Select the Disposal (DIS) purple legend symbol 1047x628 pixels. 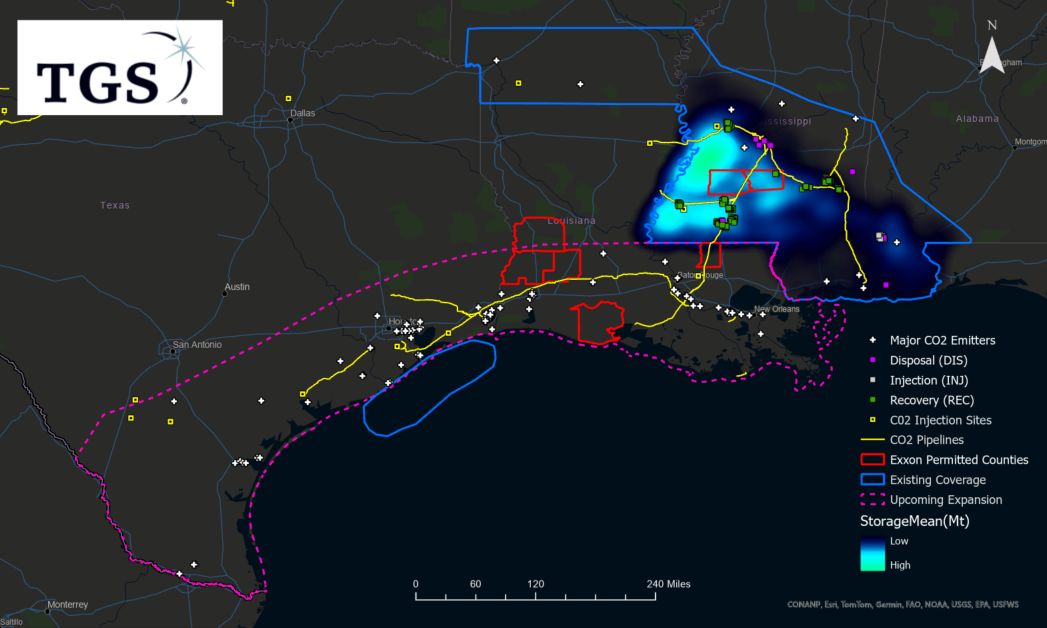[x=873, y=360]
